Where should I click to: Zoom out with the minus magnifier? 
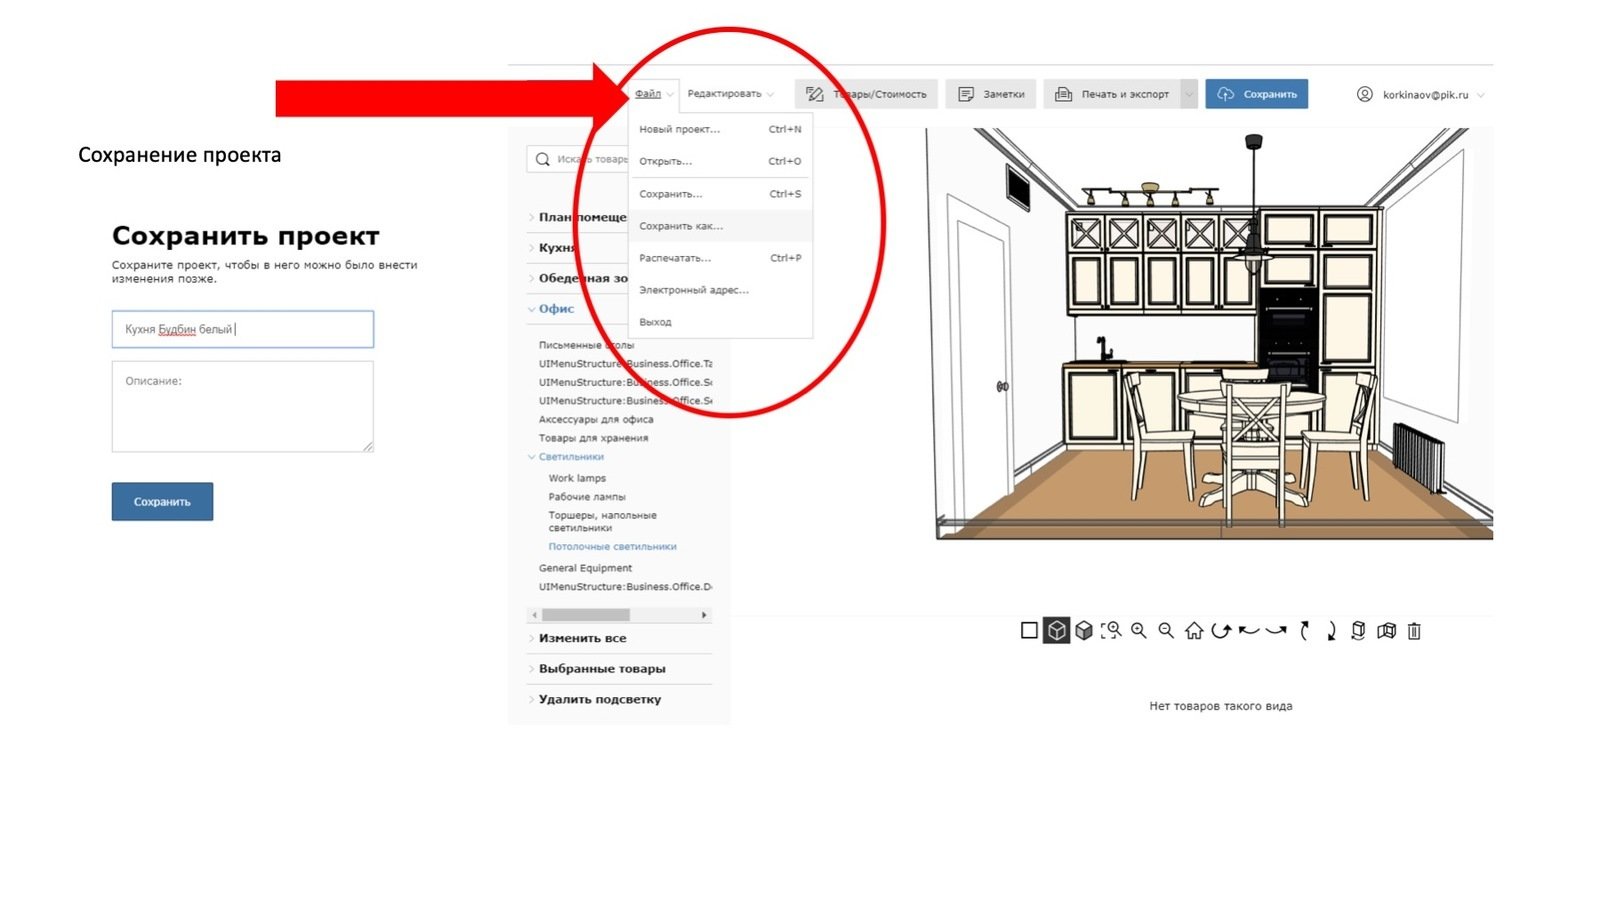(x=1166, y=630)
